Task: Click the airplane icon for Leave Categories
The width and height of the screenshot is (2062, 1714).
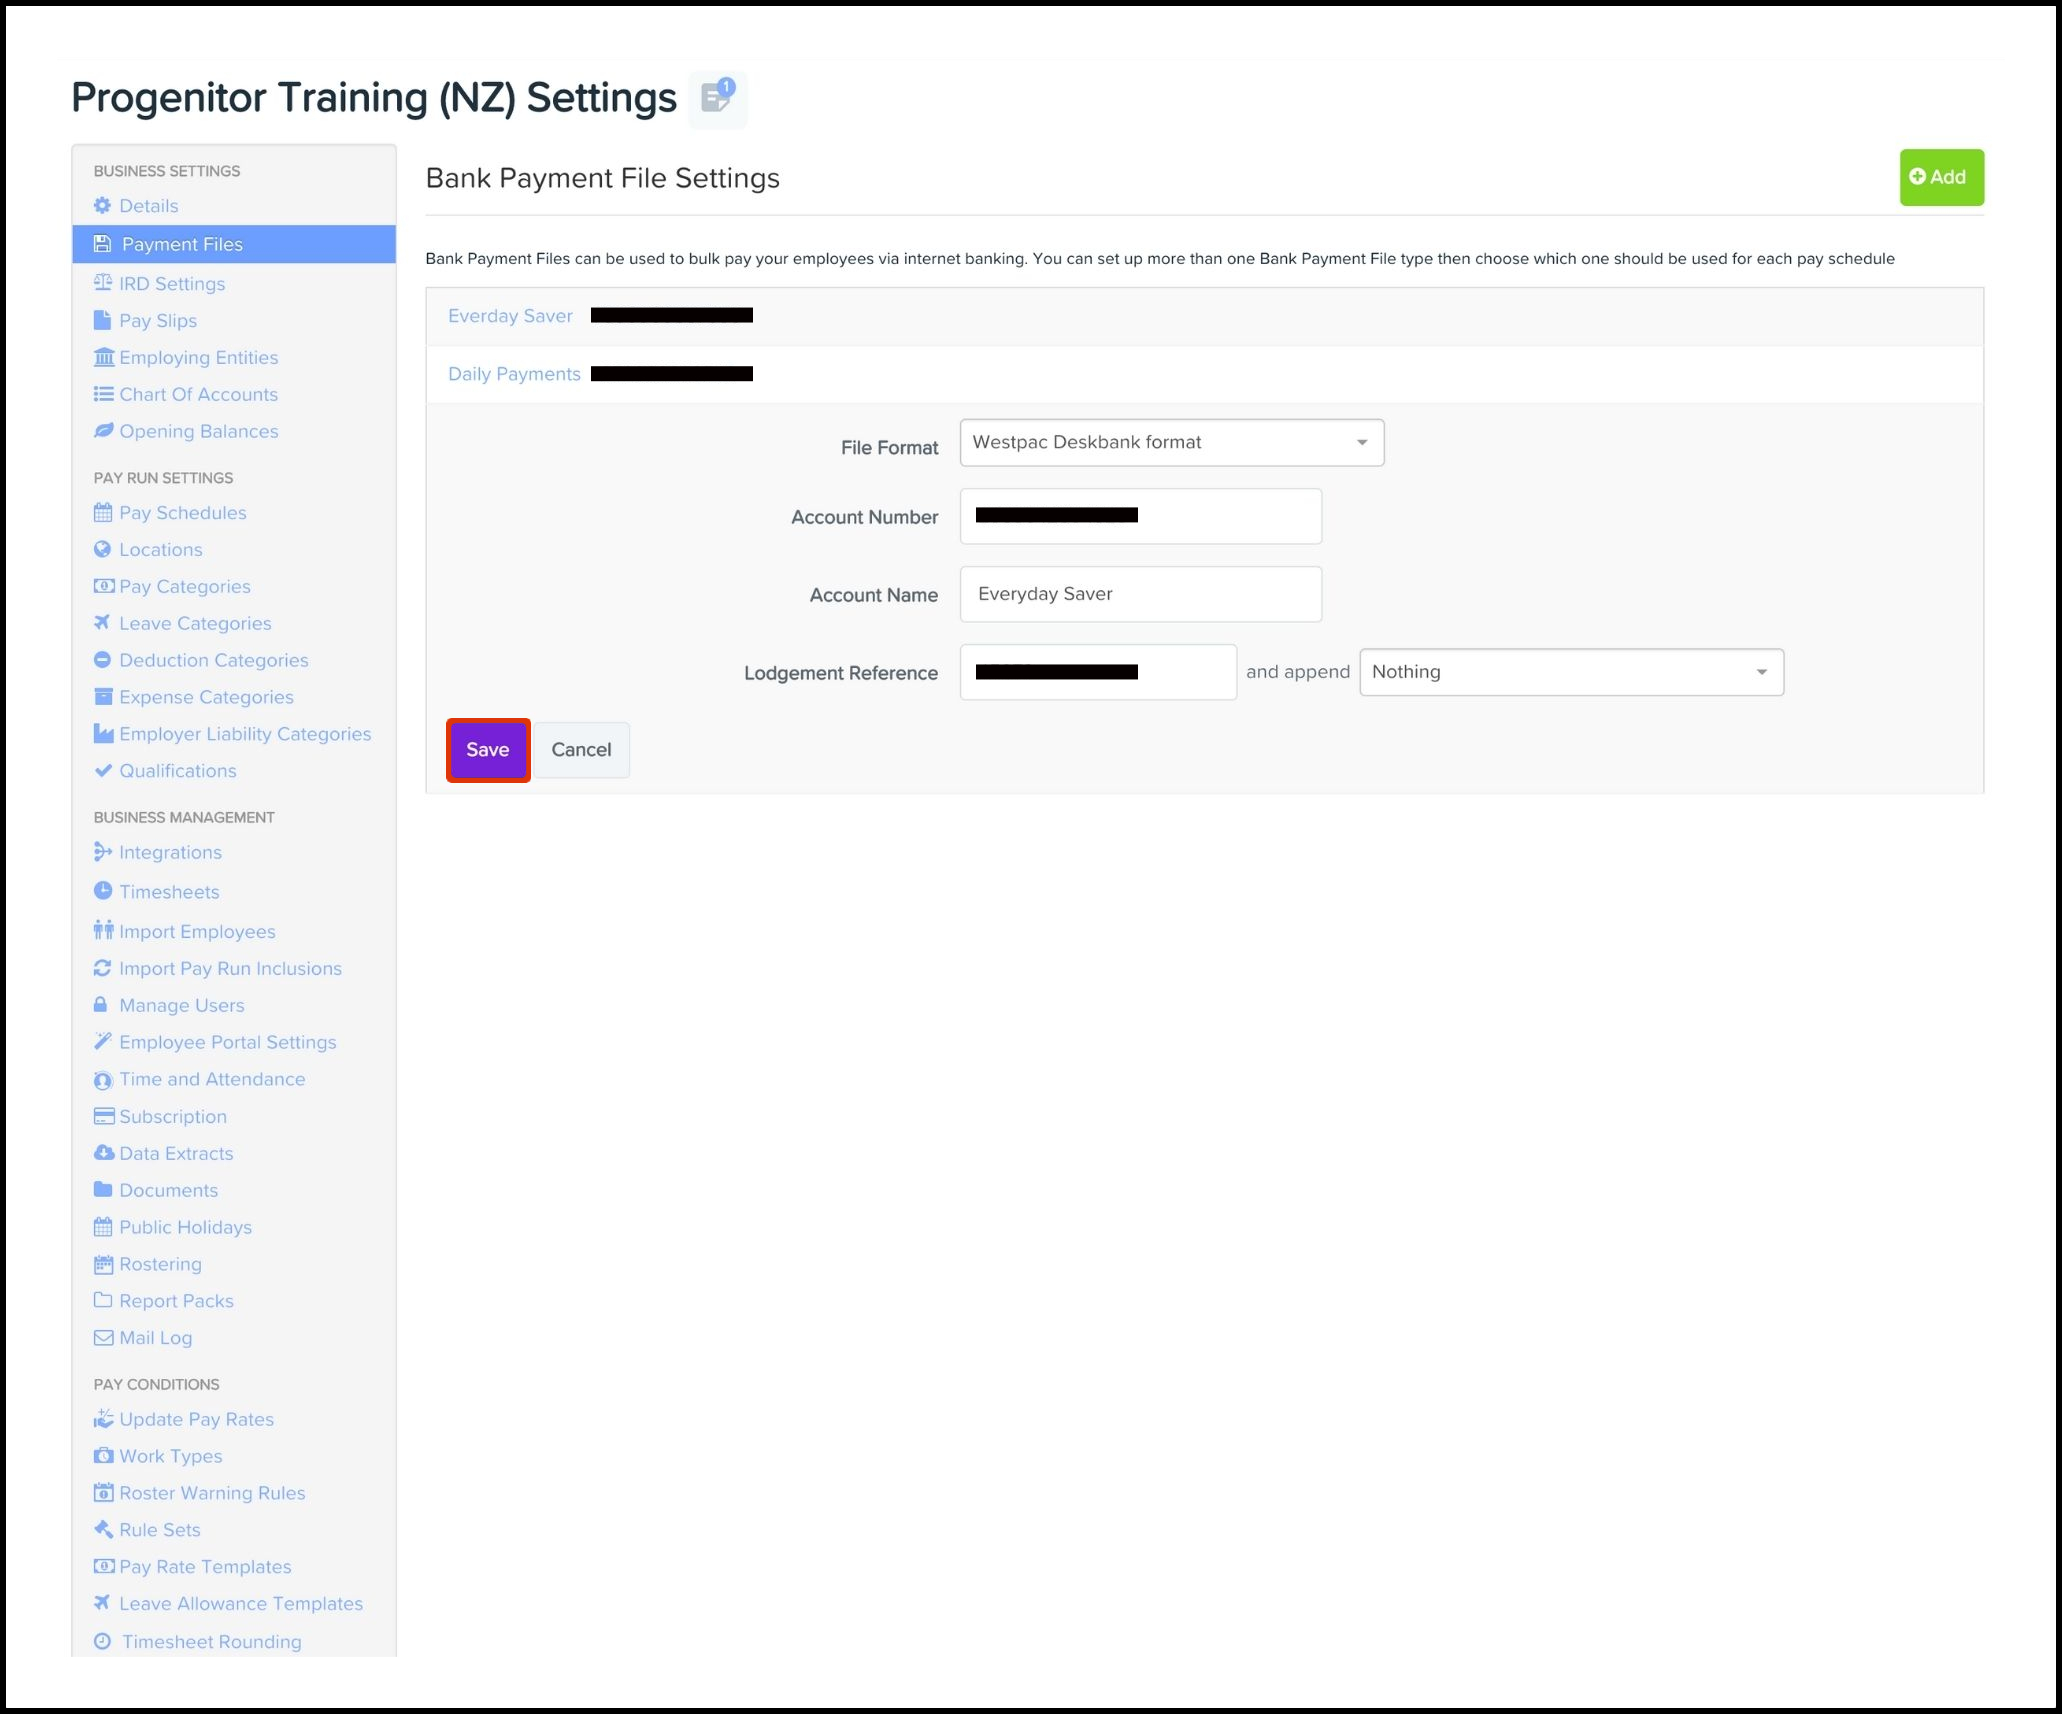Action: 102,623
